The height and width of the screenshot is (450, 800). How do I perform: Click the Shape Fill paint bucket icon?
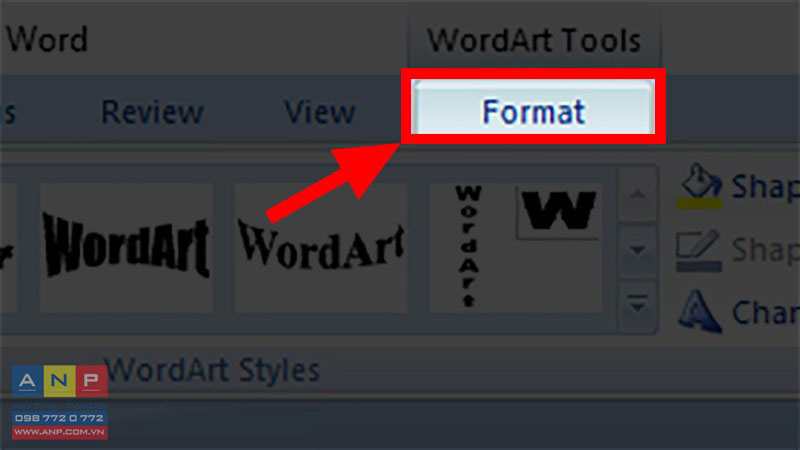pyautogui.click(x=699, y=186)
